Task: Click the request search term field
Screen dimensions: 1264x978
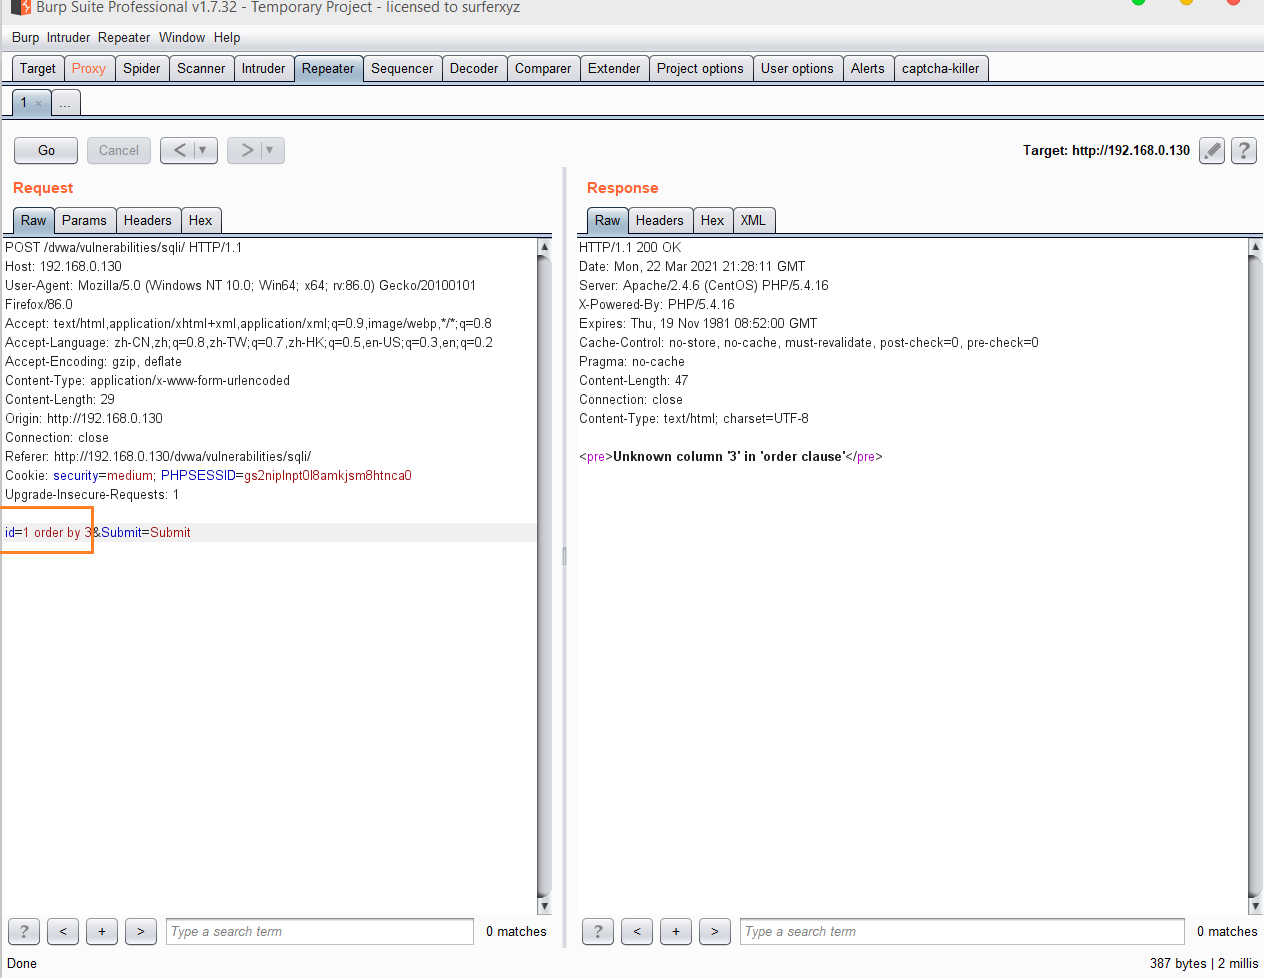Action: point(320,931)
